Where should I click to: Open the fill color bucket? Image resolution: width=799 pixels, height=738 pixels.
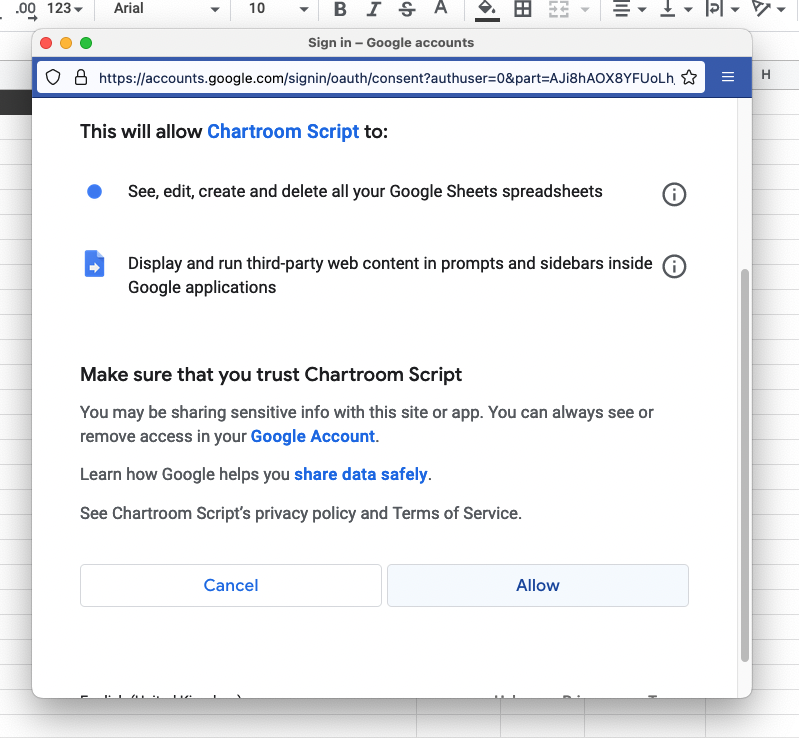pos(486,9)
